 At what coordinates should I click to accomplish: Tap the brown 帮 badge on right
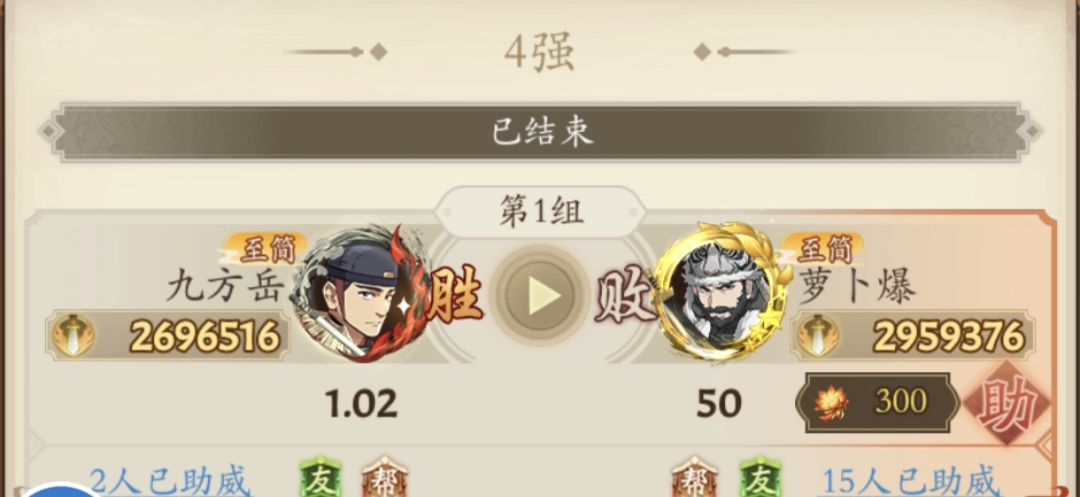click(x=694, y=478)
